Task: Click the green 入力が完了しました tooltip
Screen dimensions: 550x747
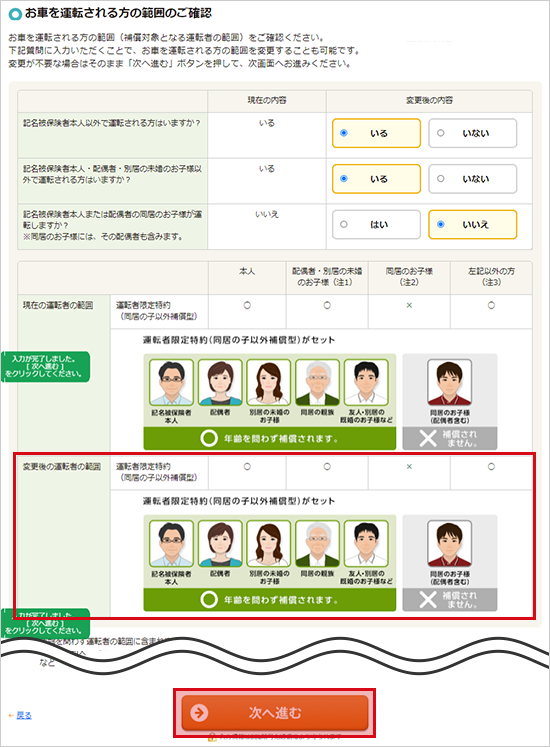Action: pyautogui.click(x=45, y=366)
